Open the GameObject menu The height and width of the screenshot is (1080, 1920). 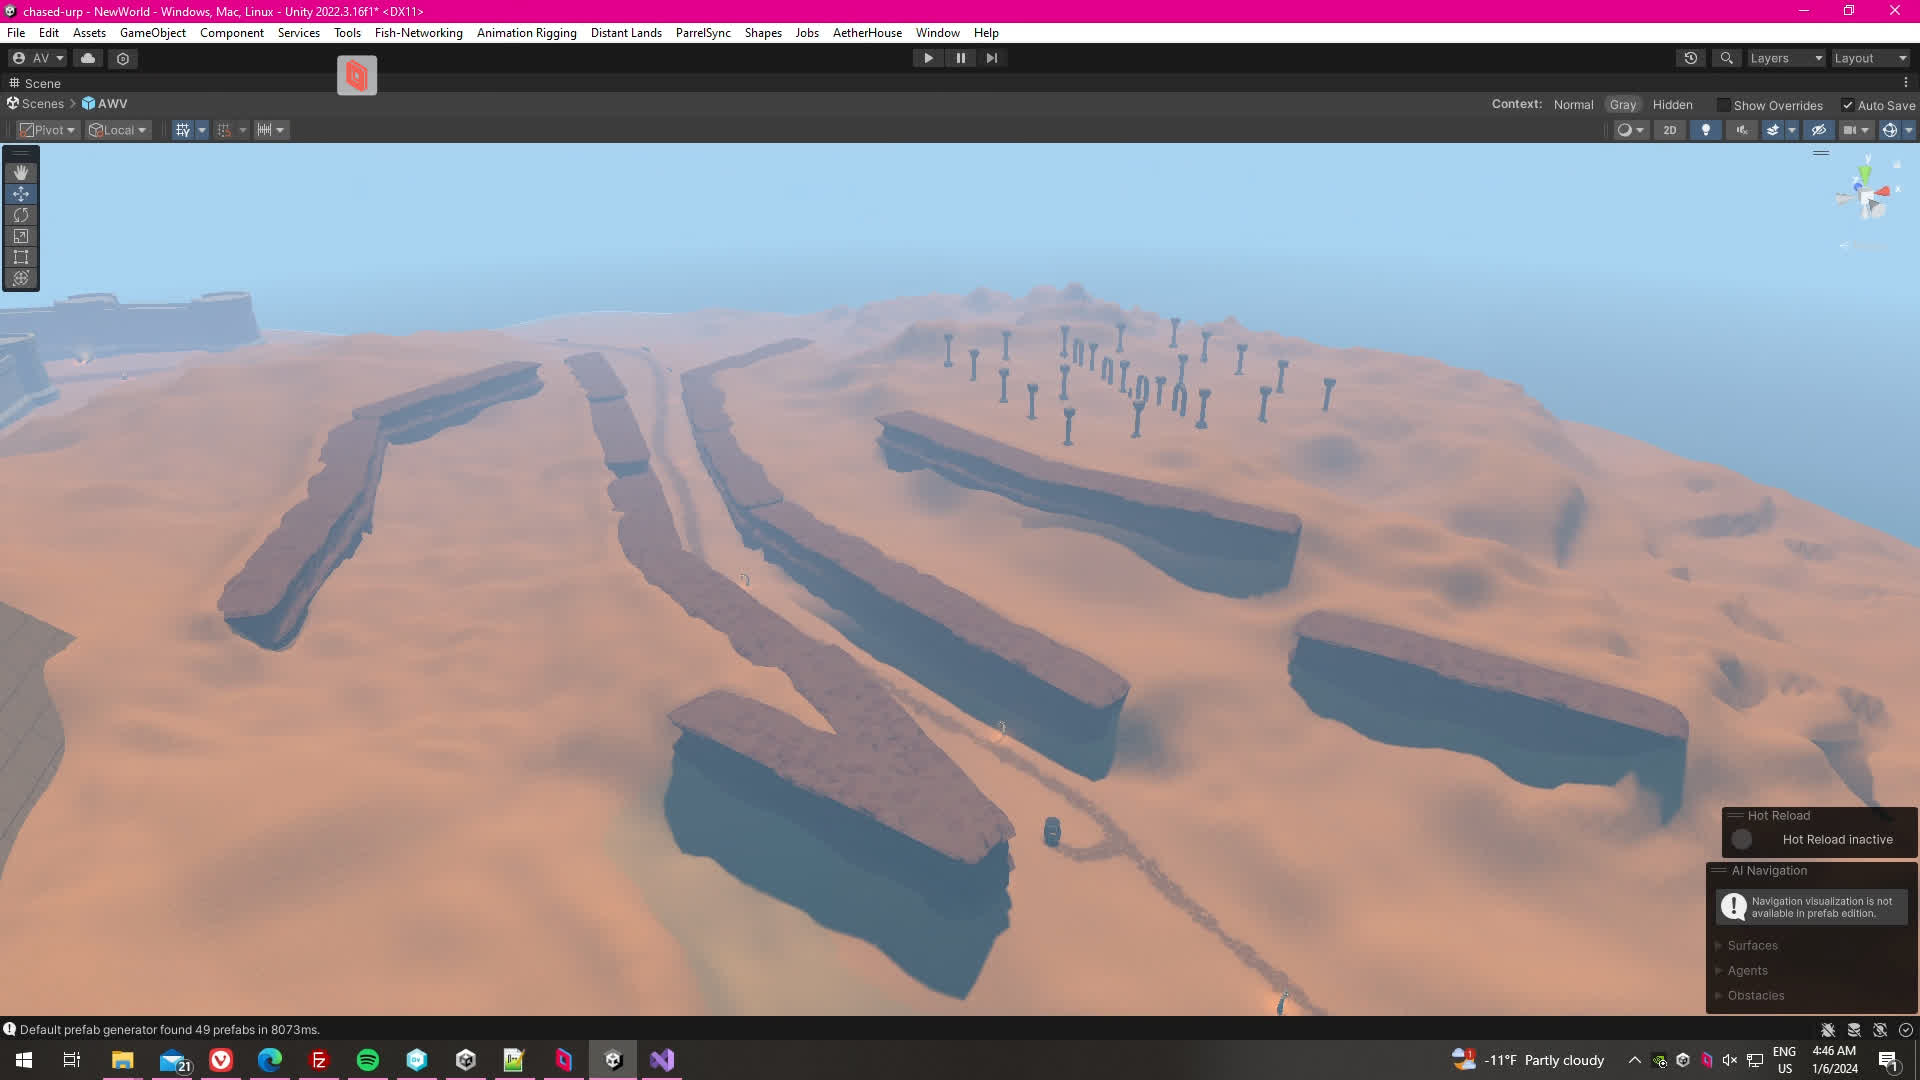pyautogui.click(x=152, y=33)
